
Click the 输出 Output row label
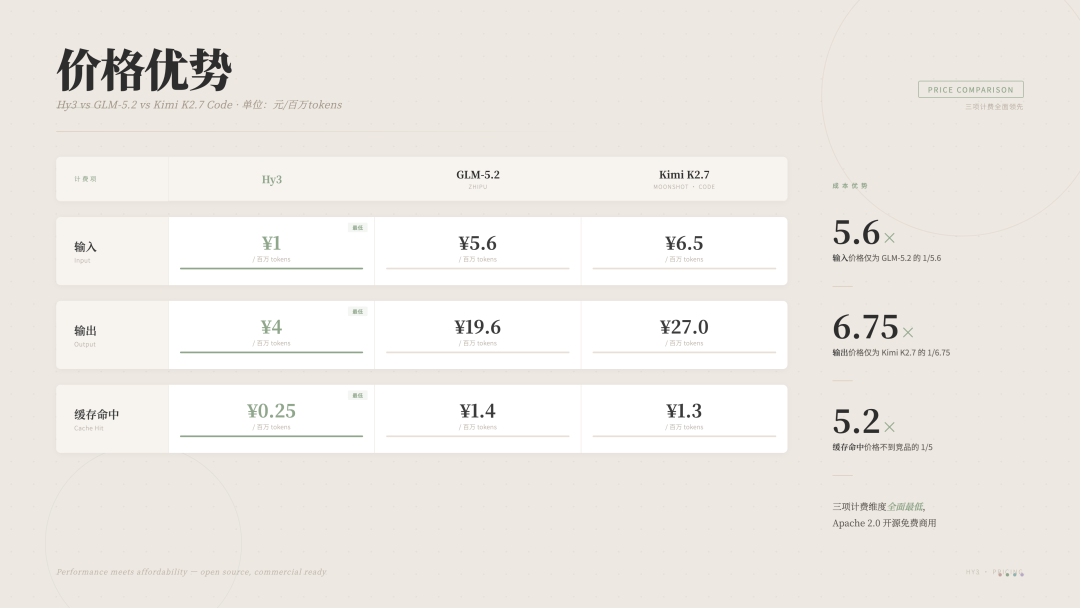coord(85,335)
